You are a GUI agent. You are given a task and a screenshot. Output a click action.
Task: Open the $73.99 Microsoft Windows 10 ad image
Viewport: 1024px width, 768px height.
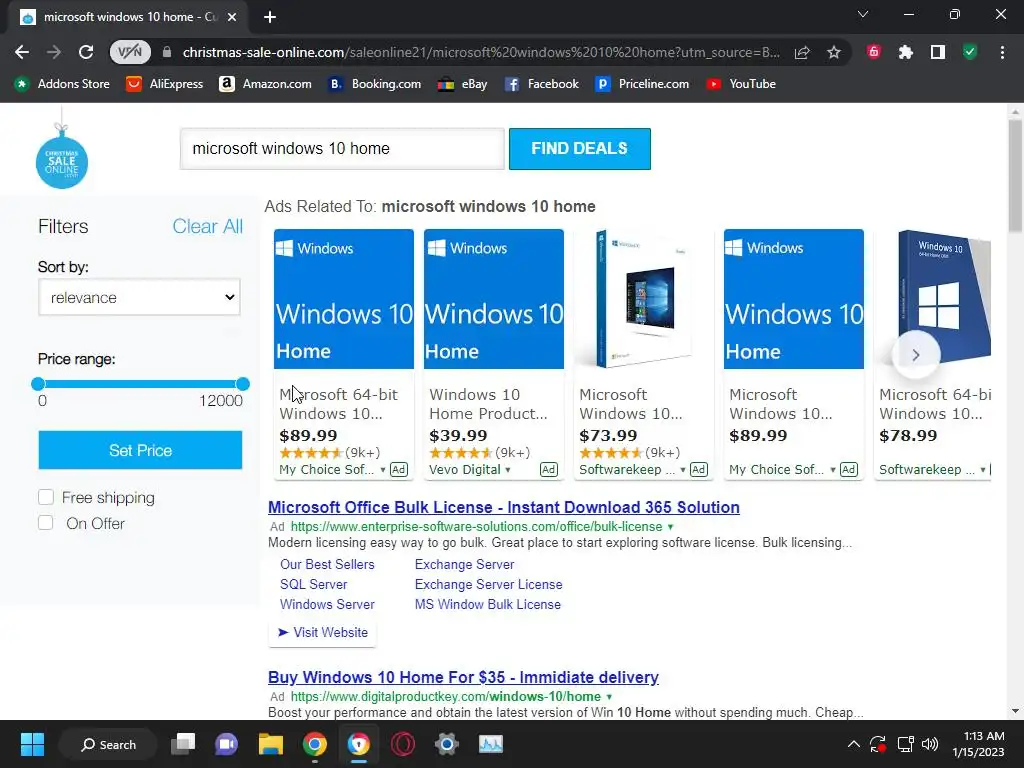[x=644, y=299]
